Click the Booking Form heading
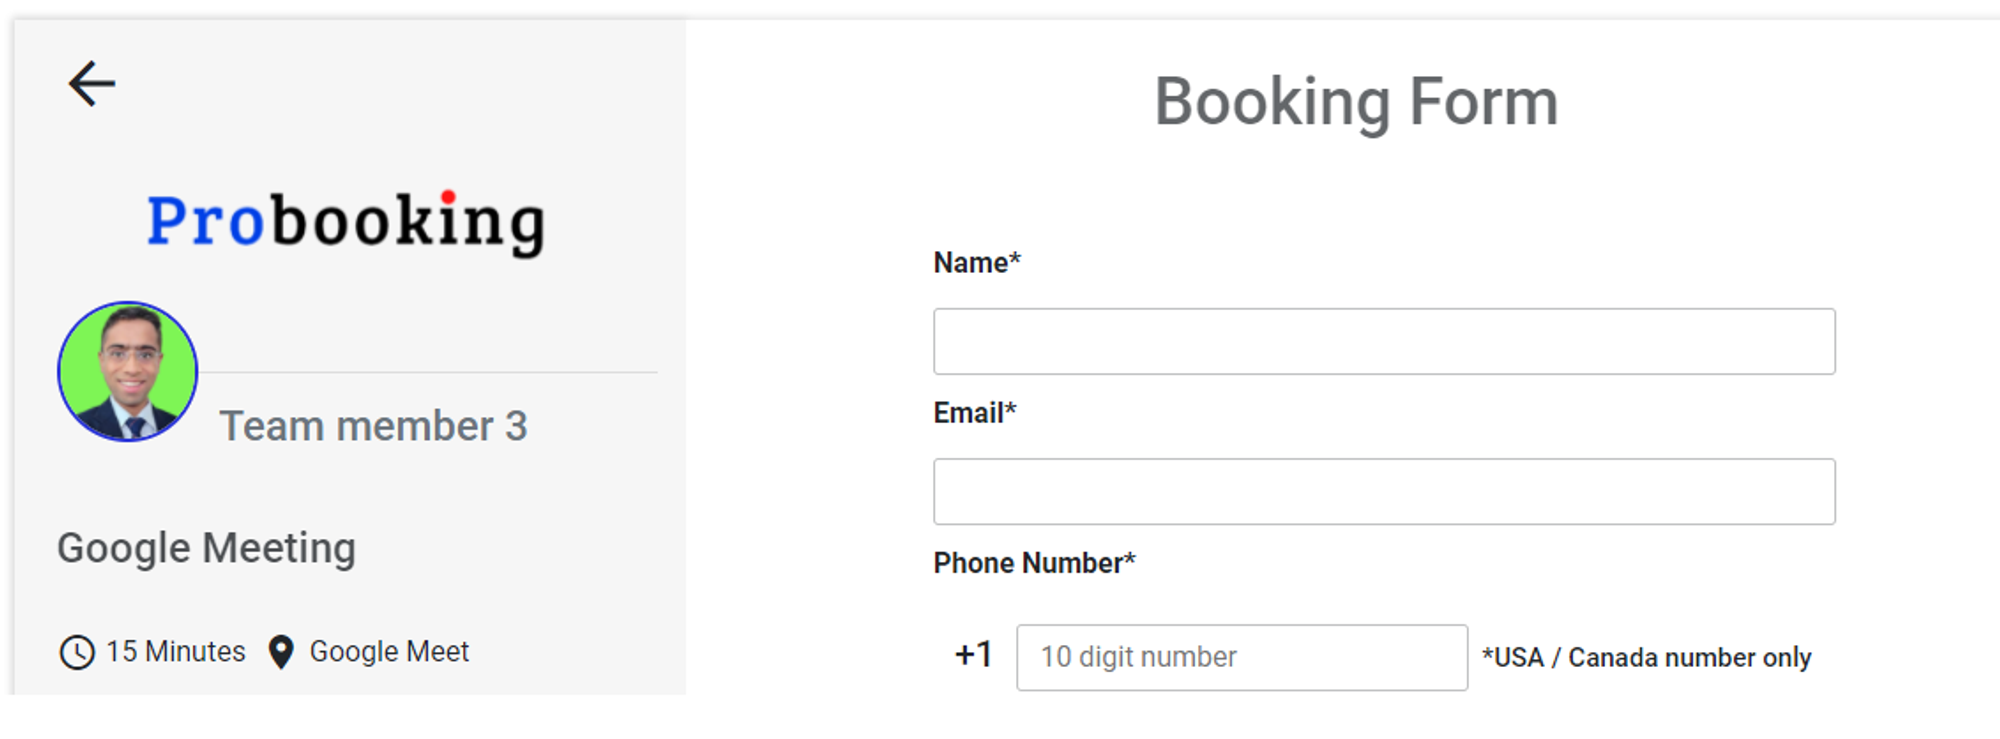2000x739 pixels. click(1356, 102)
